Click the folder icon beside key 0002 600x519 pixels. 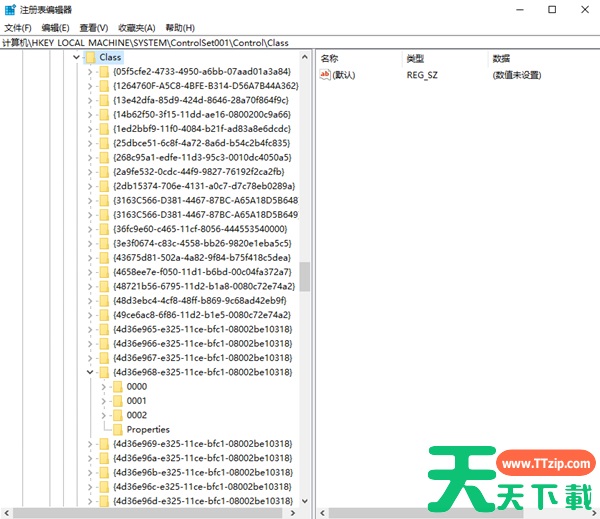[x=117, y=415]
